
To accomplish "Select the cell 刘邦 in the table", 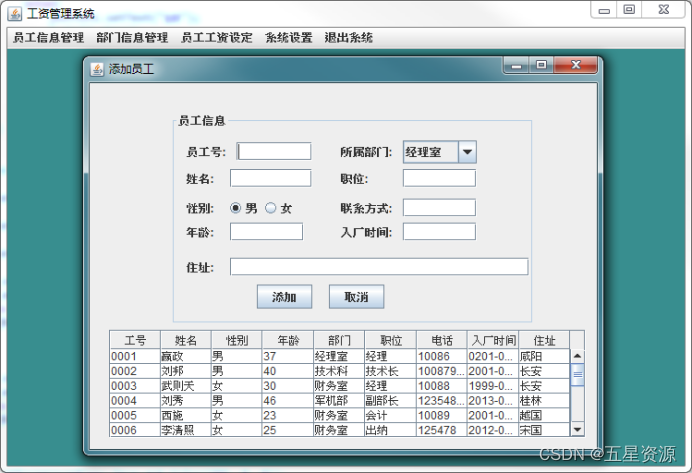I will click(186, 371).
